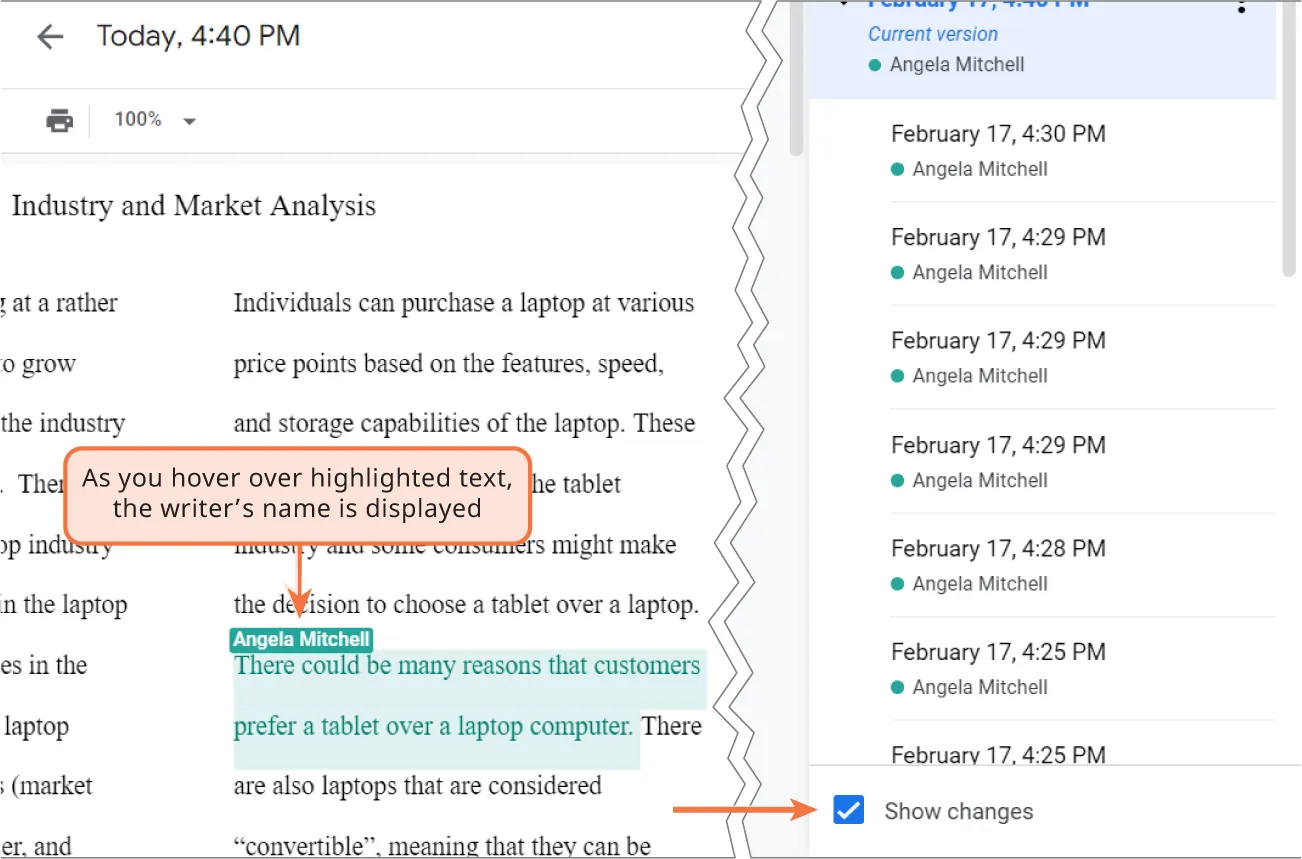Viewport: 1302px width, 859px height.
Task: Click the Print icon in the toolbar
Action: [59, 119]
